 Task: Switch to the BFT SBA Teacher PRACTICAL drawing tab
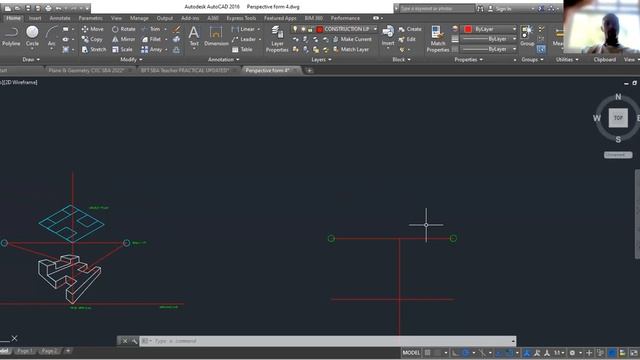point(184,70)
